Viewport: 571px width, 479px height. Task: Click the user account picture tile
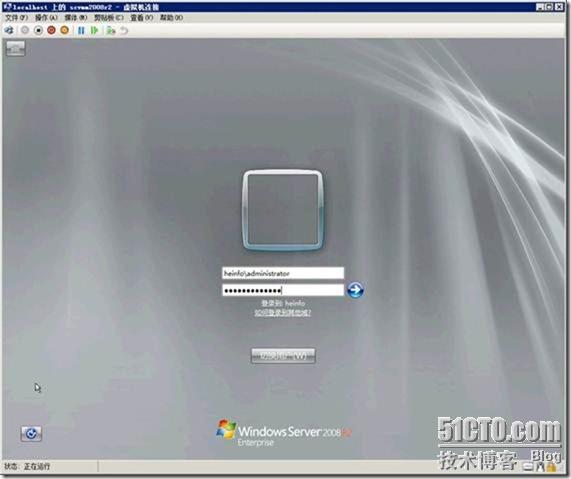(283, 210)
